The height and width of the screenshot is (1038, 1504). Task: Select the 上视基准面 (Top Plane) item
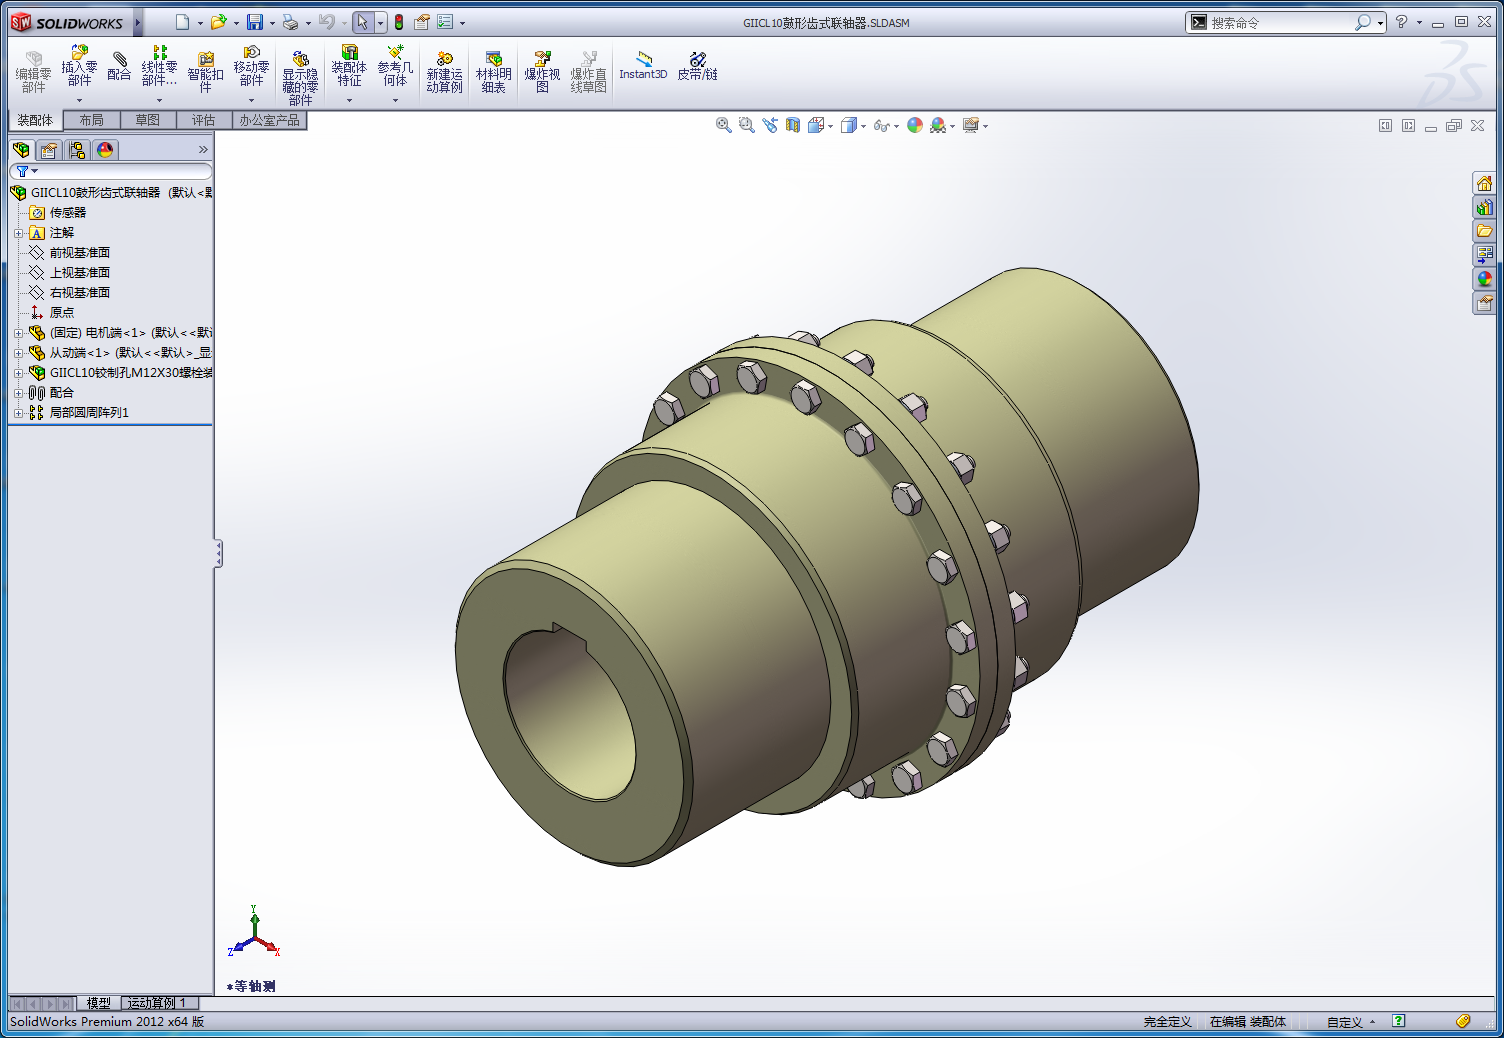[80, 273]
